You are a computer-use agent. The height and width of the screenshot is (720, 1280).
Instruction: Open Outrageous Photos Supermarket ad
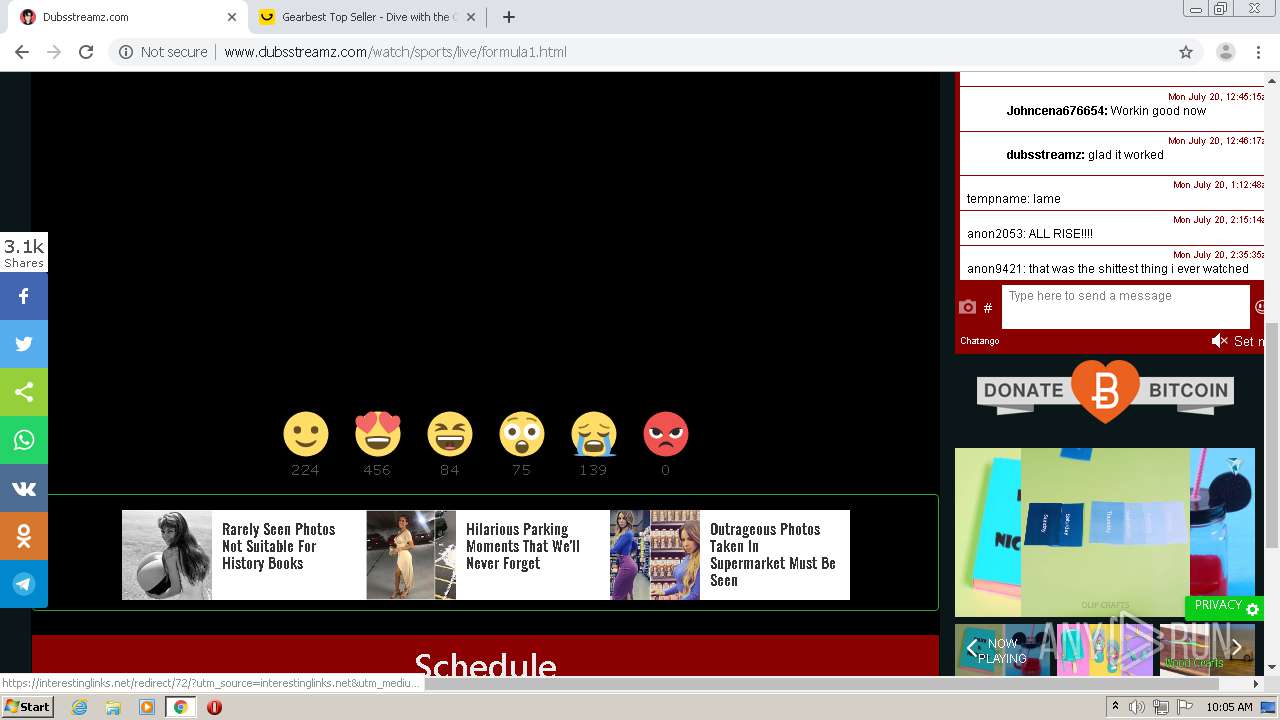point(730,555)
